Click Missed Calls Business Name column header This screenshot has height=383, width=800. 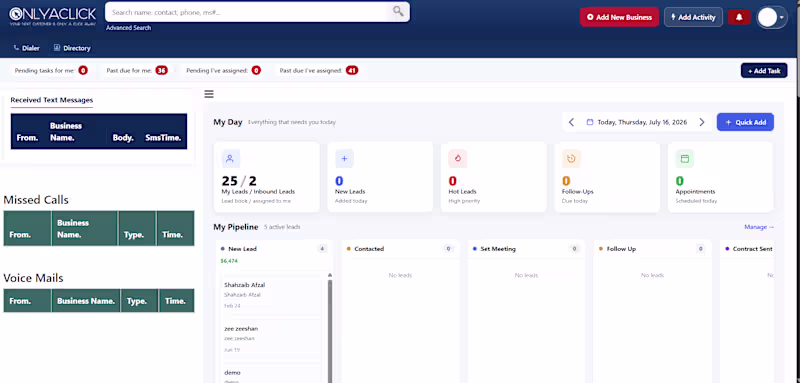point(85,228)
